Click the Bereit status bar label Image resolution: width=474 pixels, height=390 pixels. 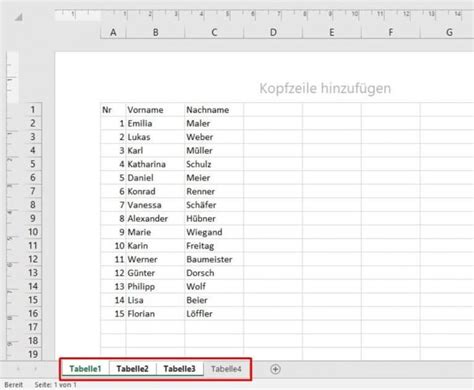[14, 385]
